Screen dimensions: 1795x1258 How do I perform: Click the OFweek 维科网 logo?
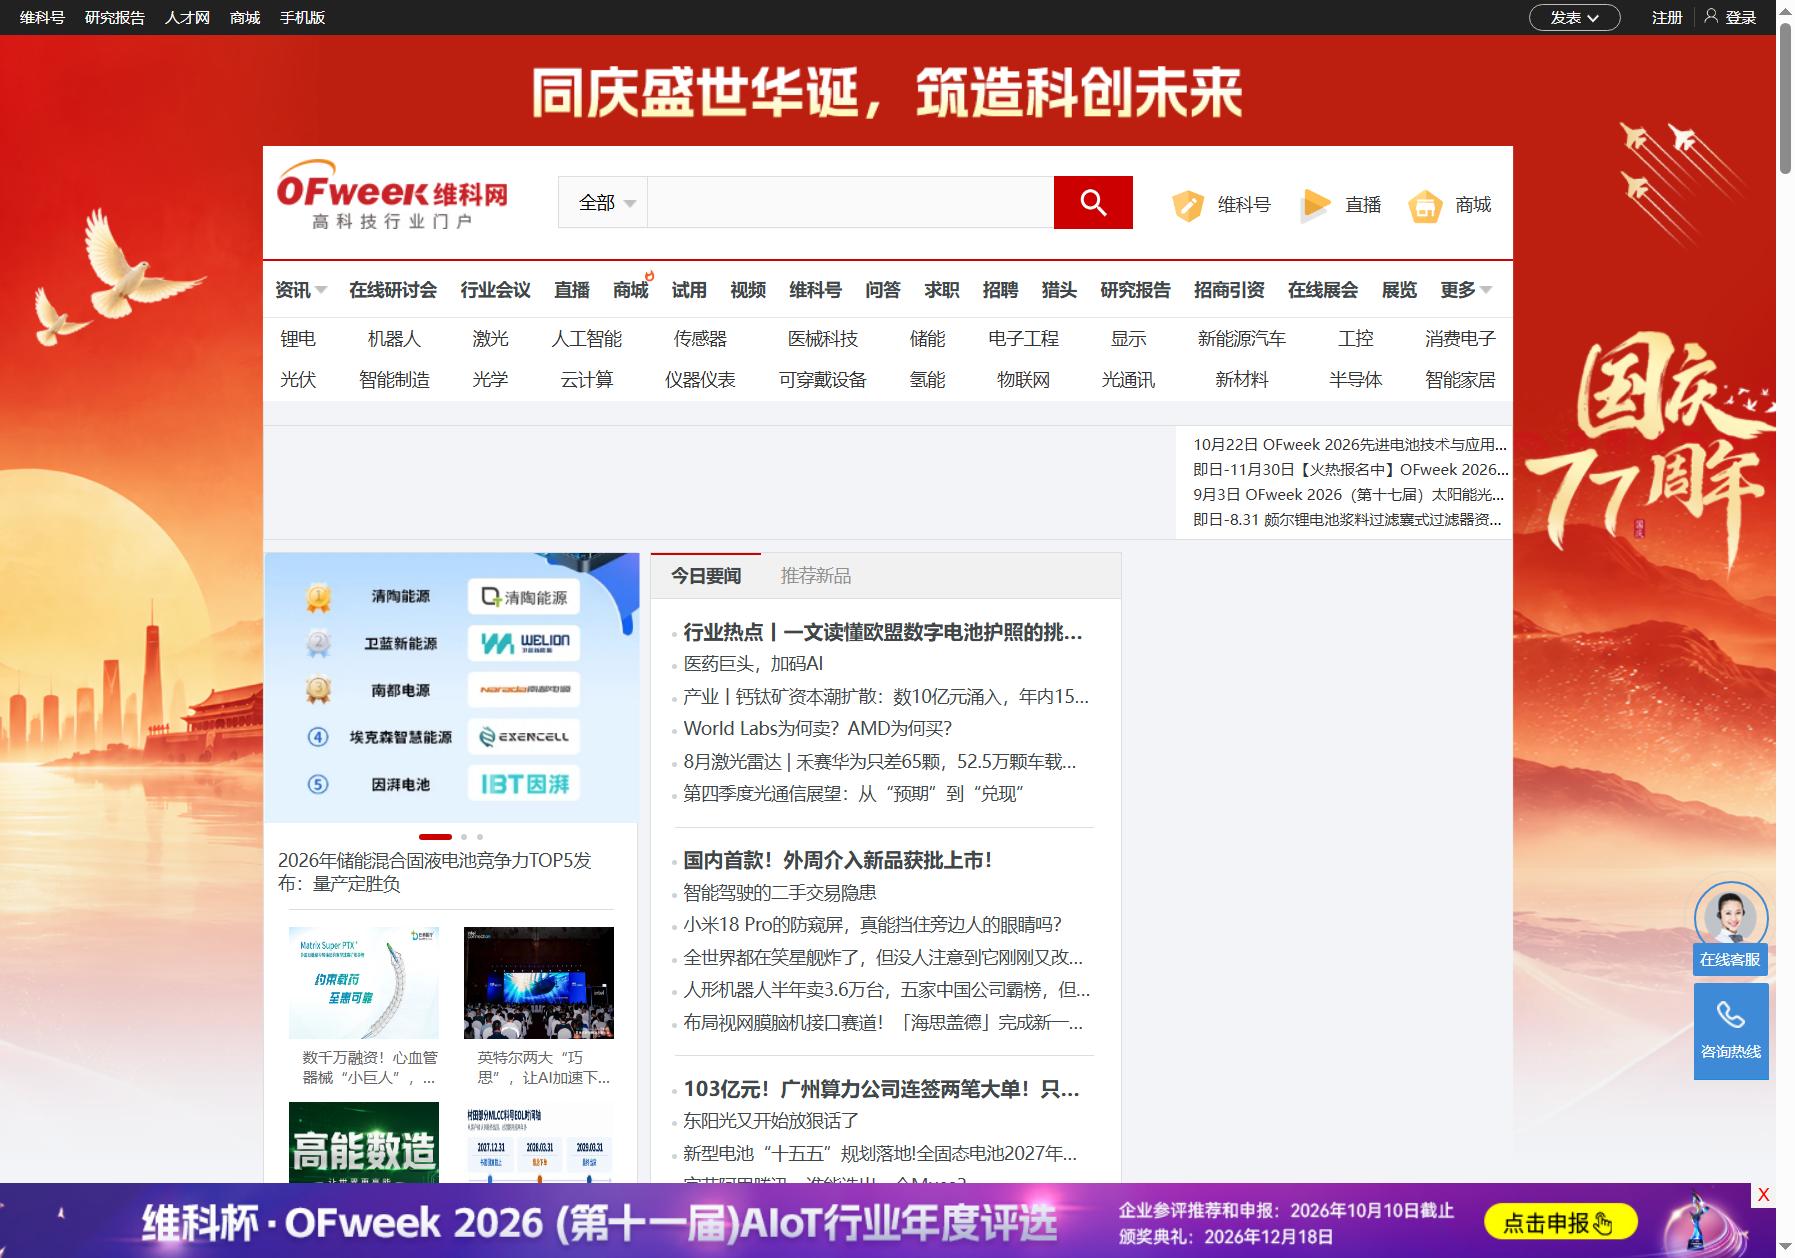[x=392, y=195]
